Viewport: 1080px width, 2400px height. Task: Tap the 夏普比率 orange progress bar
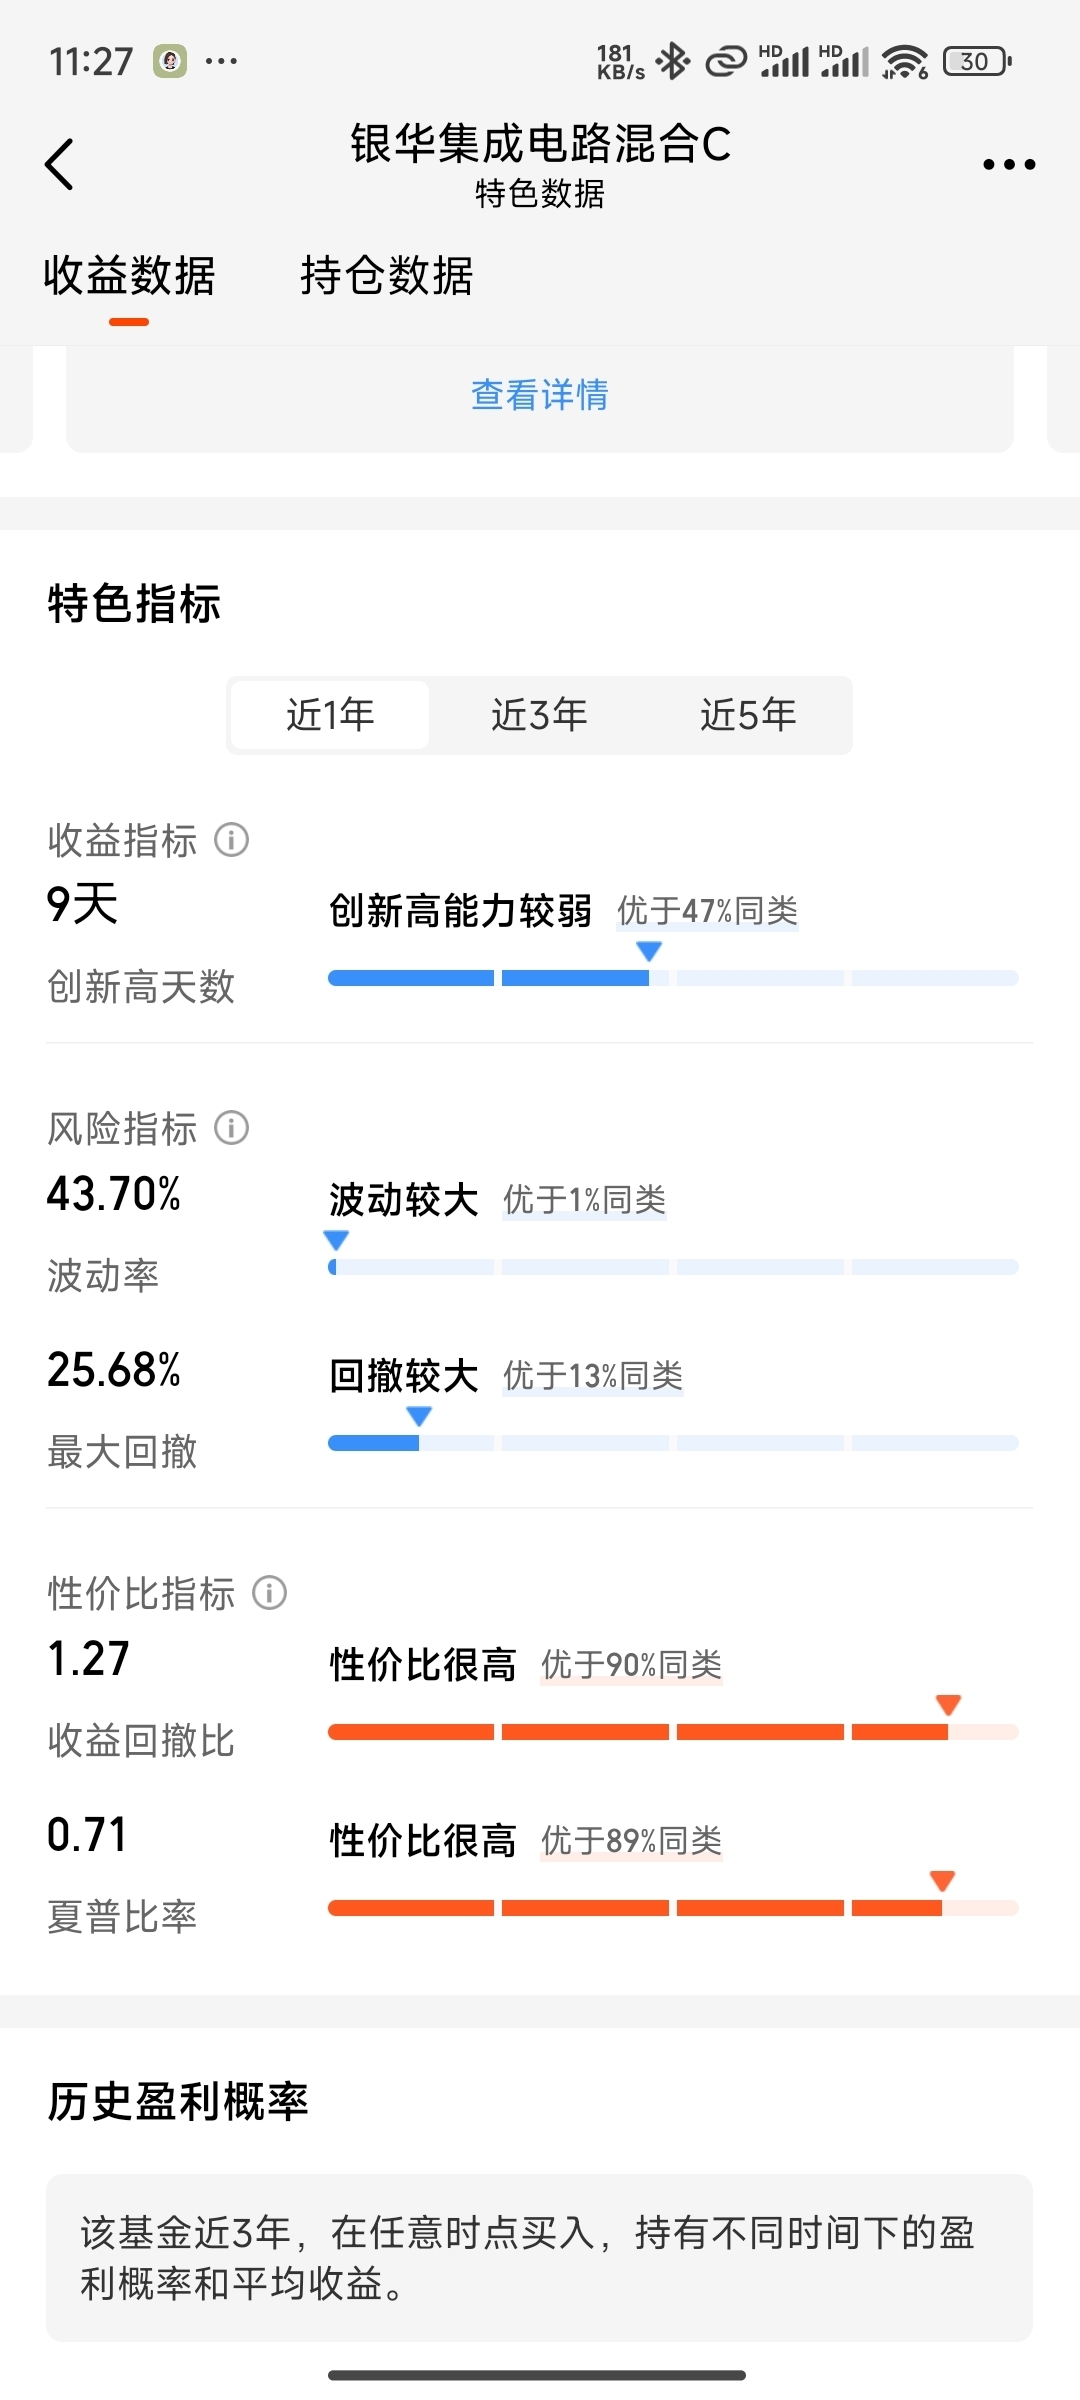pos(673,1908)
